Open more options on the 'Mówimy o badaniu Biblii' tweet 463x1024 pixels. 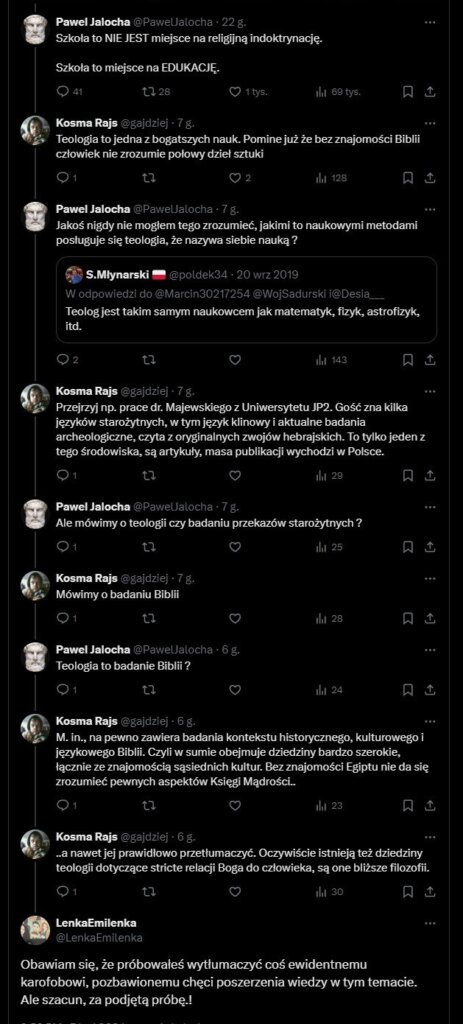(429, 579)
